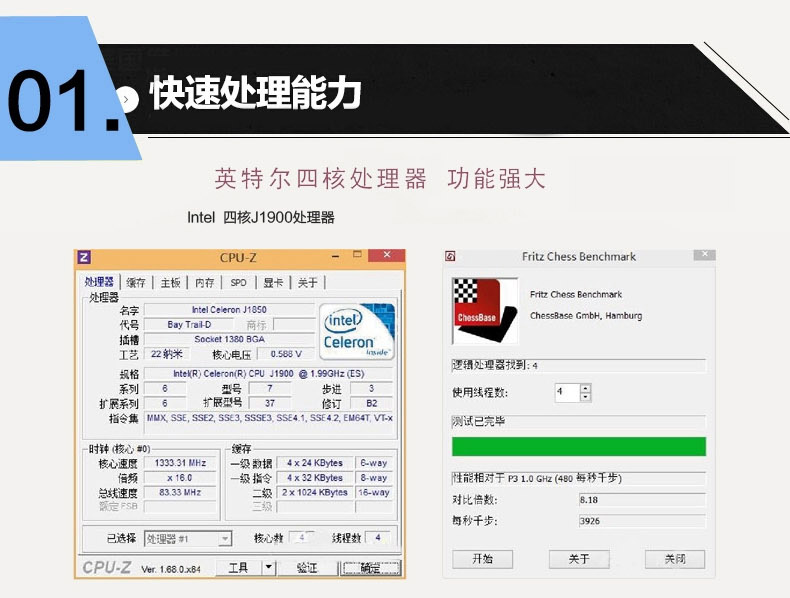This screenshot has width=790, height=598.
Task: Increase thread count with stepper up arrow
Action: coord(585,388)
